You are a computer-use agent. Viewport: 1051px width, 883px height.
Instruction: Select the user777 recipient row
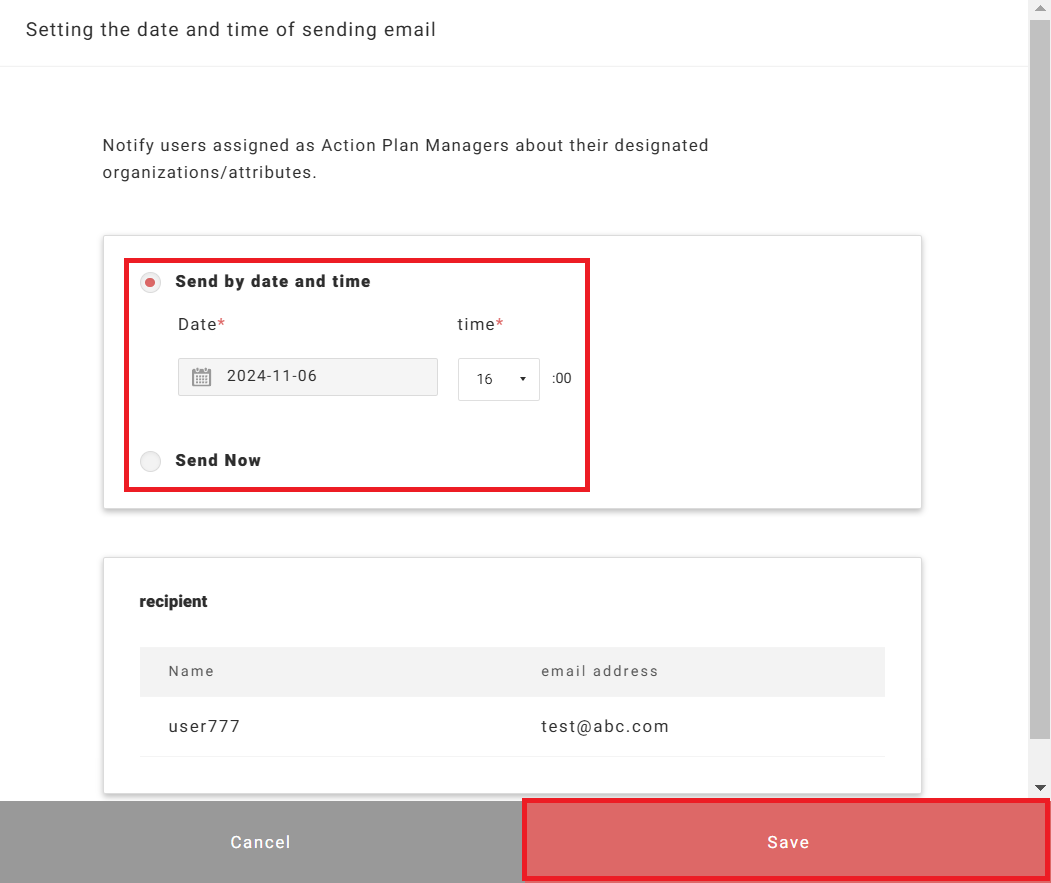point(204,727)
